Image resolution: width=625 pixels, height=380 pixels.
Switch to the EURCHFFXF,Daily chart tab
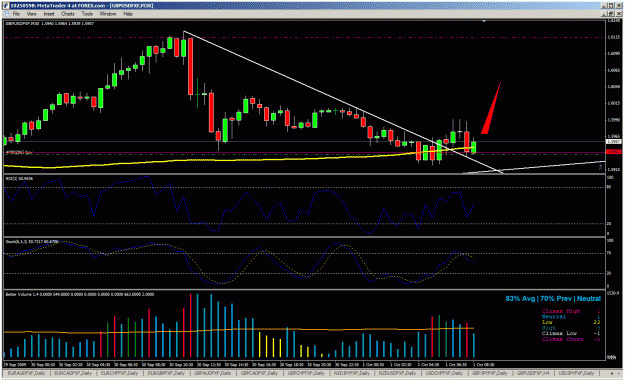point(119,373)
